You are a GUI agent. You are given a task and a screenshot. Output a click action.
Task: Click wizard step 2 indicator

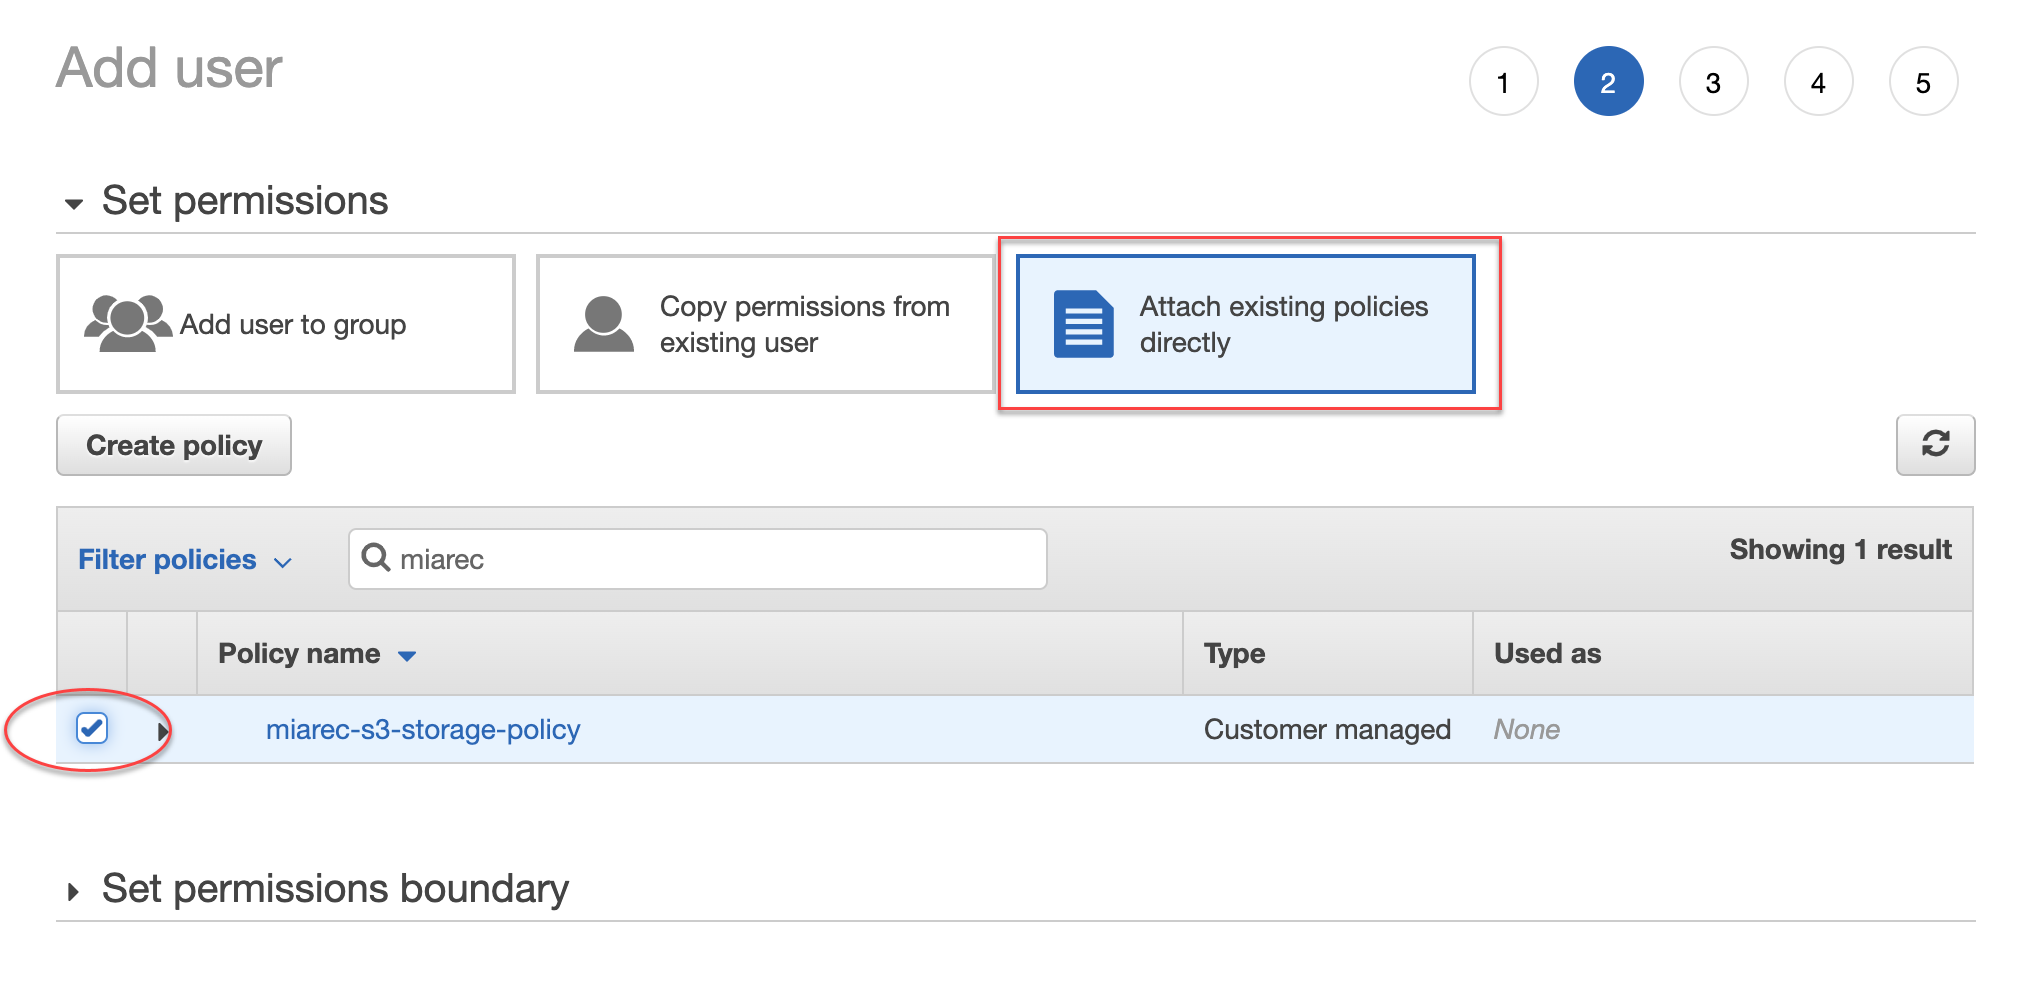coord(1608,82)
